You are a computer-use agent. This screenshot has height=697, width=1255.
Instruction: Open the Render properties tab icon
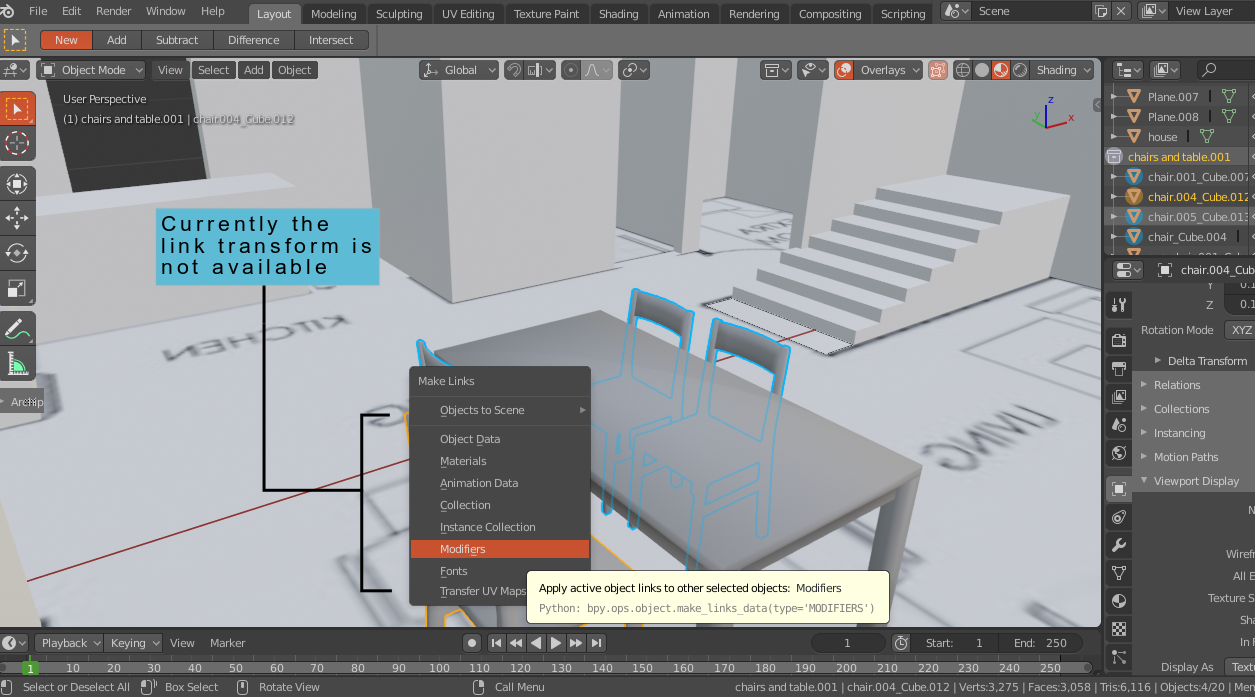(1119, 341)
